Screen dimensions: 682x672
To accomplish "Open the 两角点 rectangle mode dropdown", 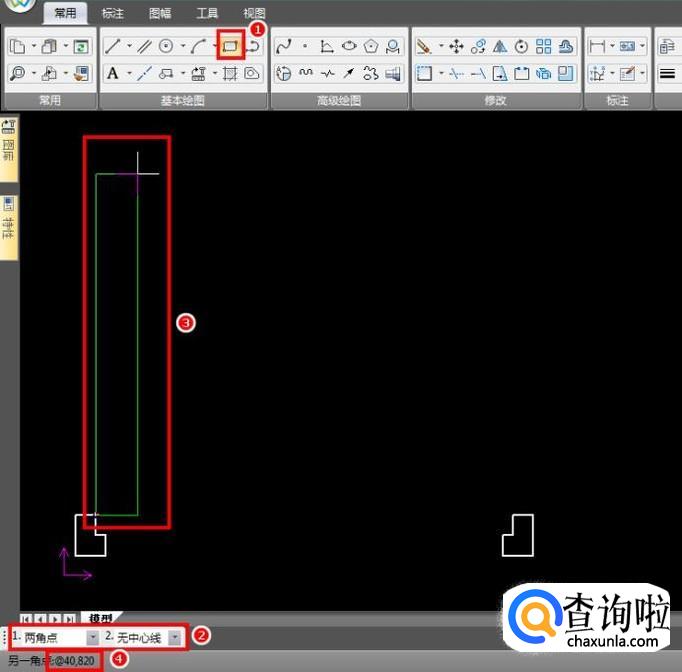I will pos(92,637).
